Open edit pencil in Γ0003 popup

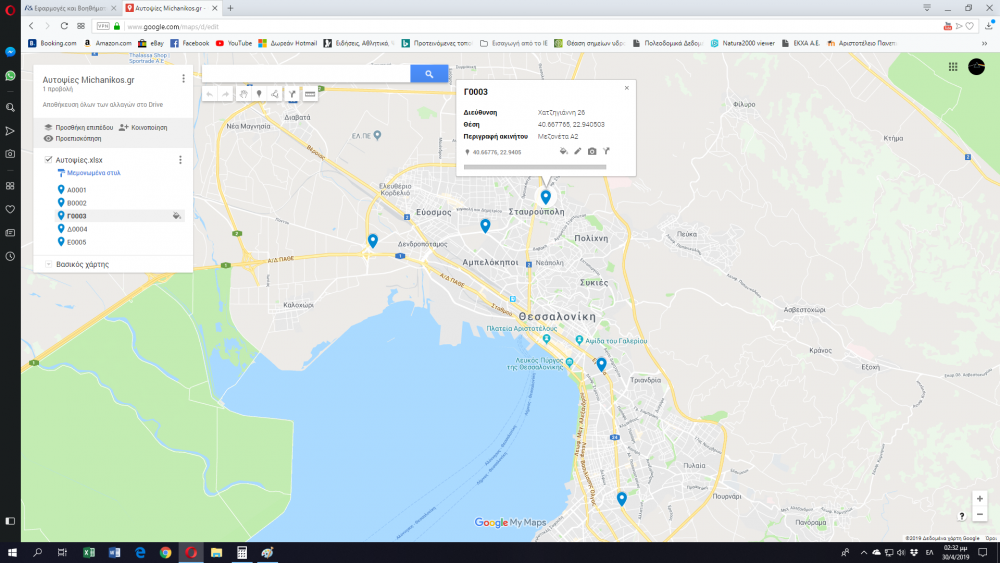point(577,152)
